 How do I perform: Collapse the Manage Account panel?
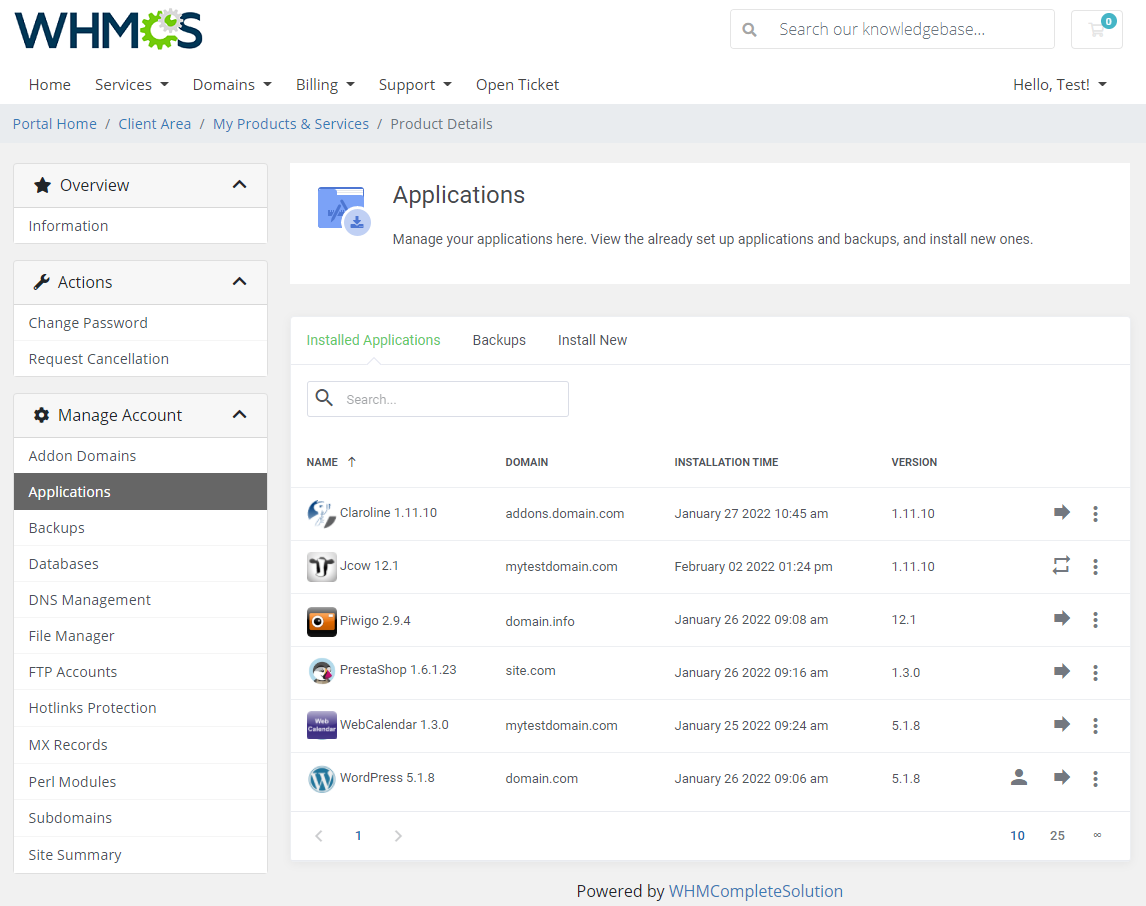coord(239,414)
